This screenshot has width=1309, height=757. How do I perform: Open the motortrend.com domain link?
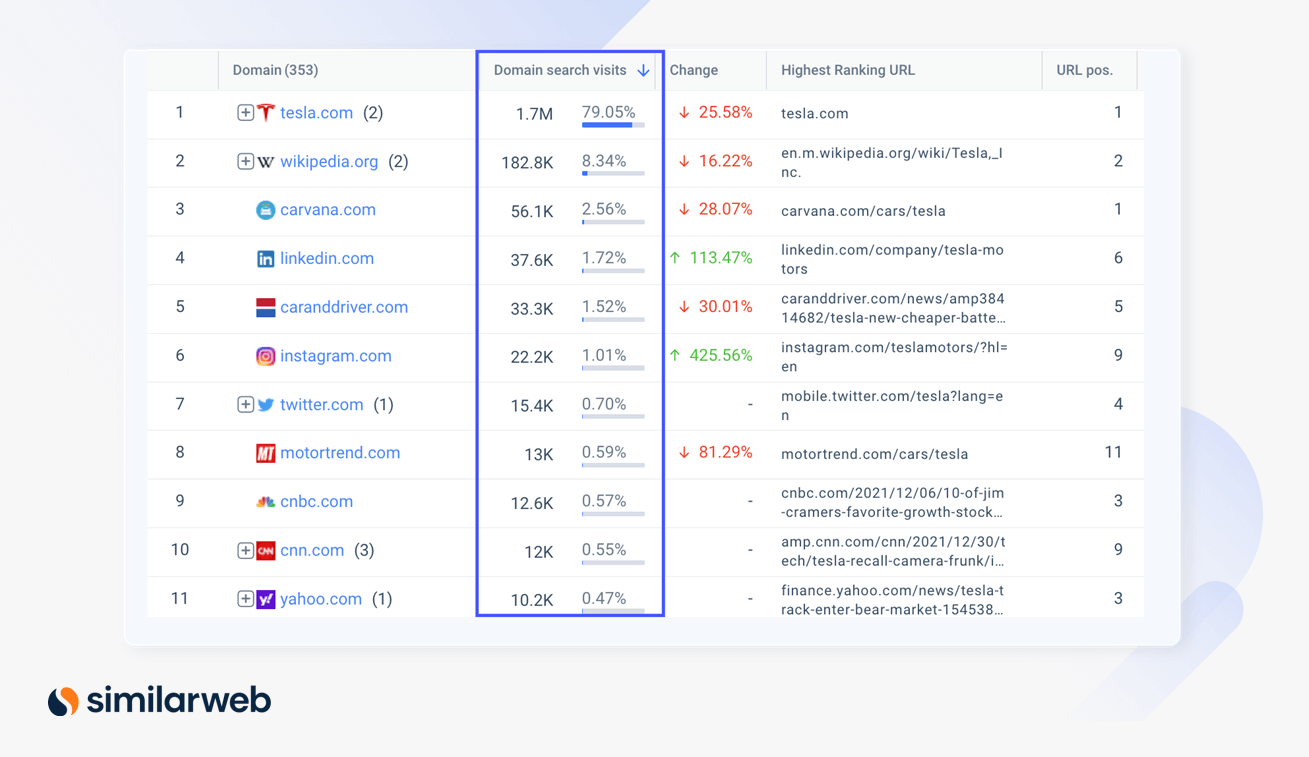click(x=340, y=452)
